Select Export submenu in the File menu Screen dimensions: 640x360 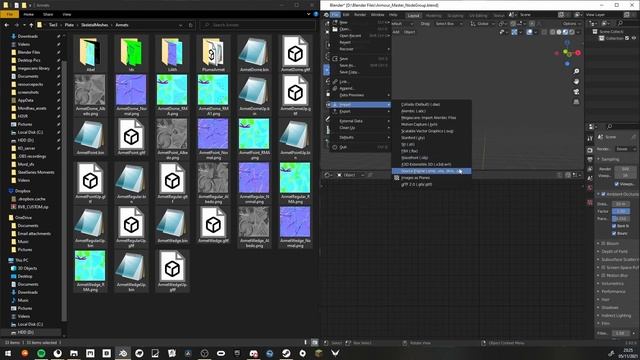(x=360, y=111)
